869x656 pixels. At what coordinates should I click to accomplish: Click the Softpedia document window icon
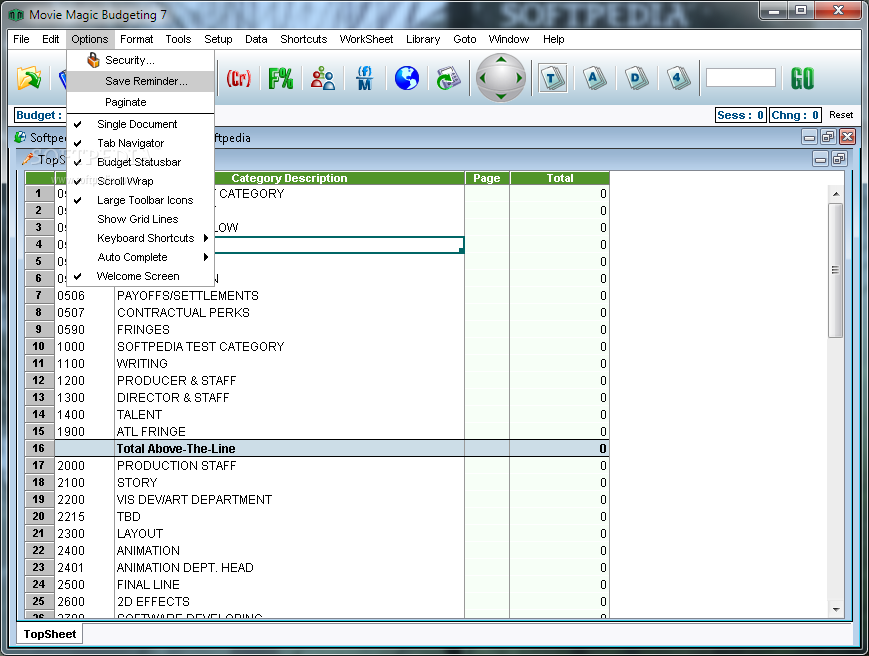[x=21, y=137]
